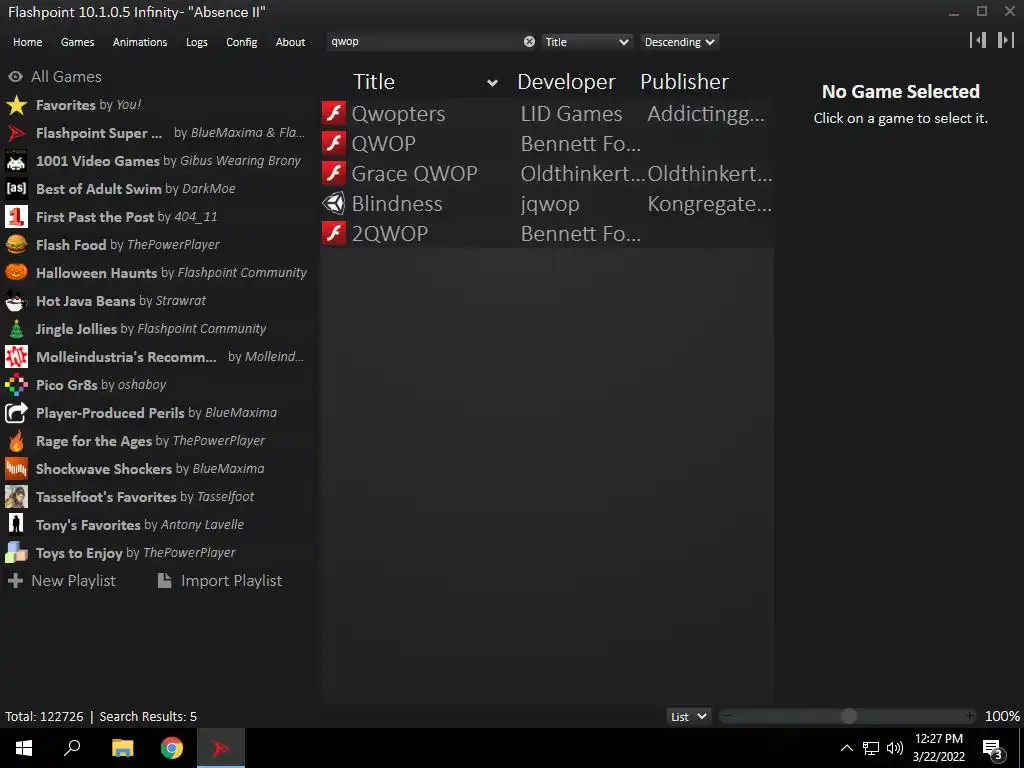Open the List layout dropdown

688,716
